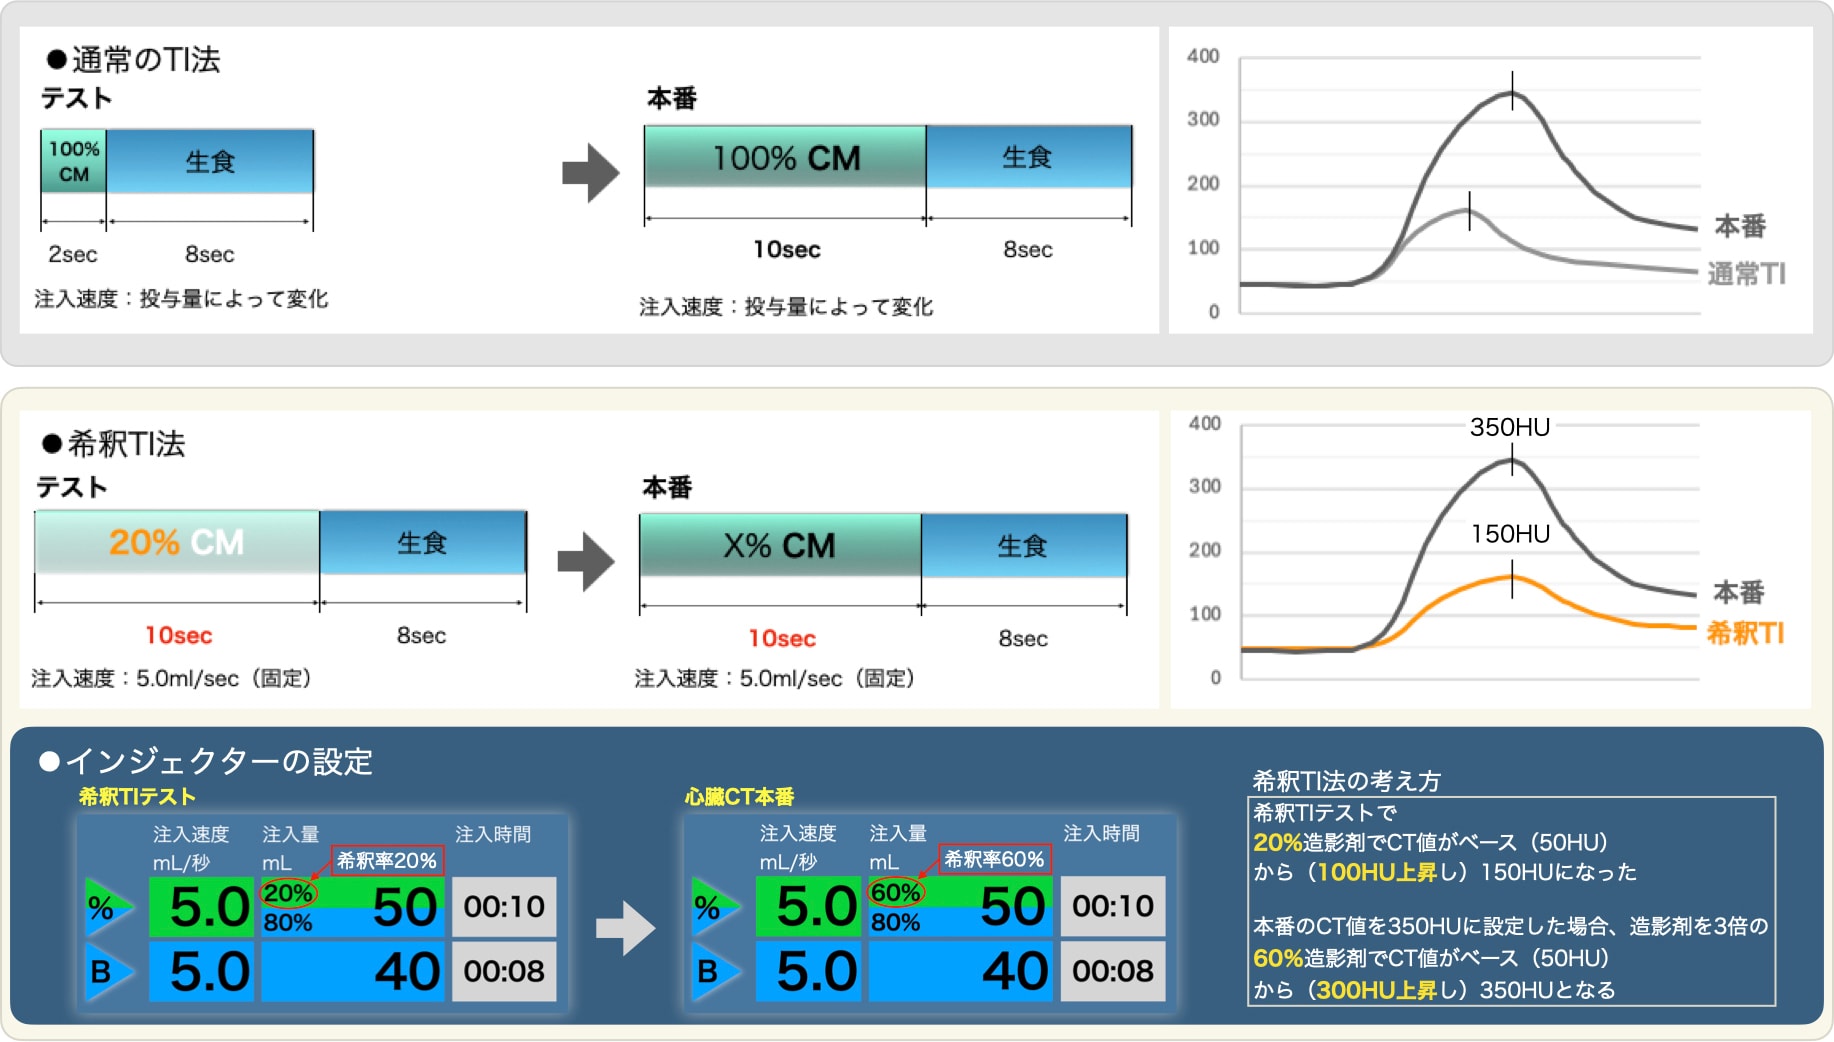Click the orange 20% CM bar

tap(177, 542)
